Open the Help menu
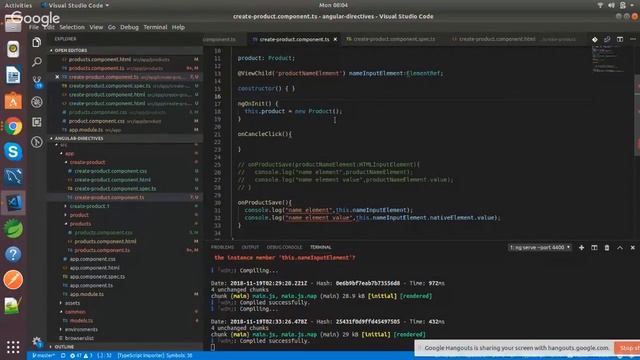The image size is (640, 360). click(x=178, y=27)
